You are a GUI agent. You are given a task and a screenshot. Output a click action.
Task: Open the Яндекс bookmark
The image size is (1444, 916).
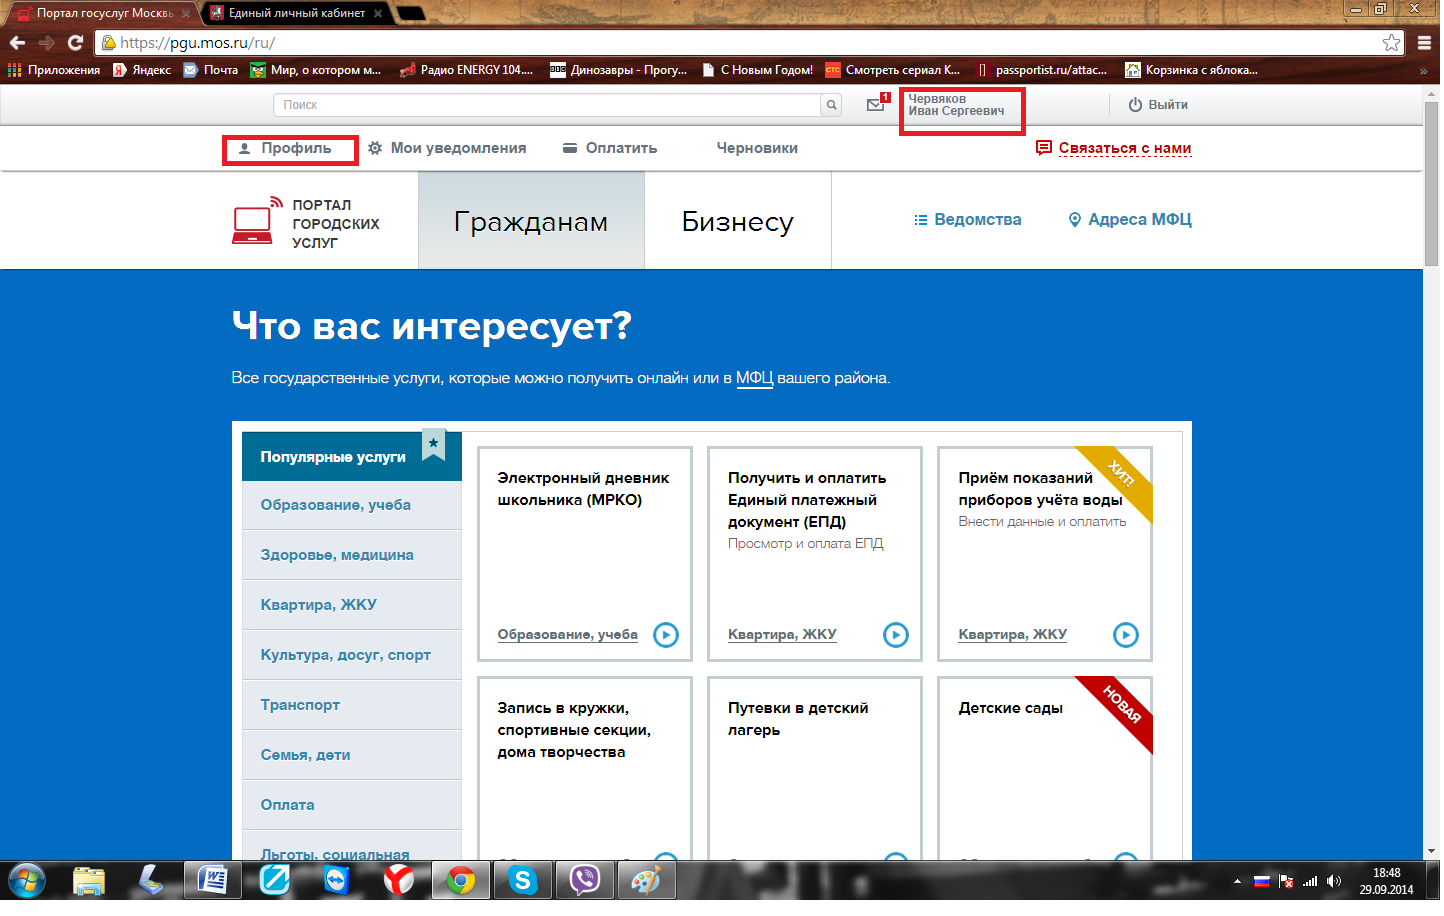142,70
